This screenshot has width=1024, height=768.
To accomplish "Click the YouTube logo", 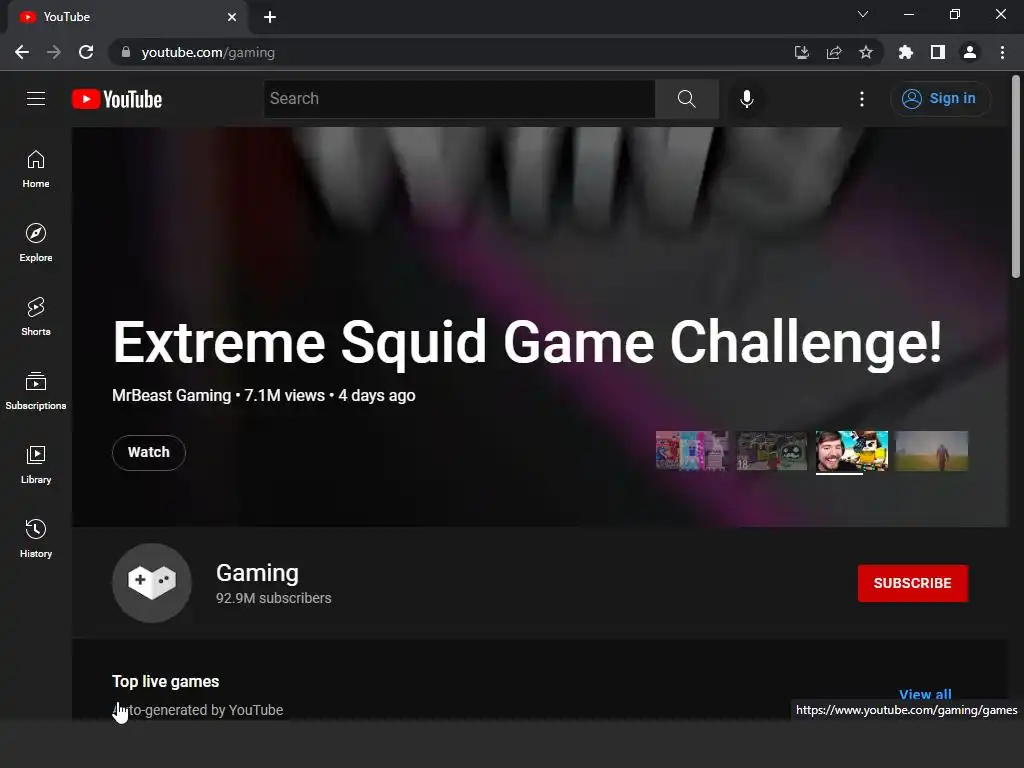I will pyautogui.click(x=117, y=99).
